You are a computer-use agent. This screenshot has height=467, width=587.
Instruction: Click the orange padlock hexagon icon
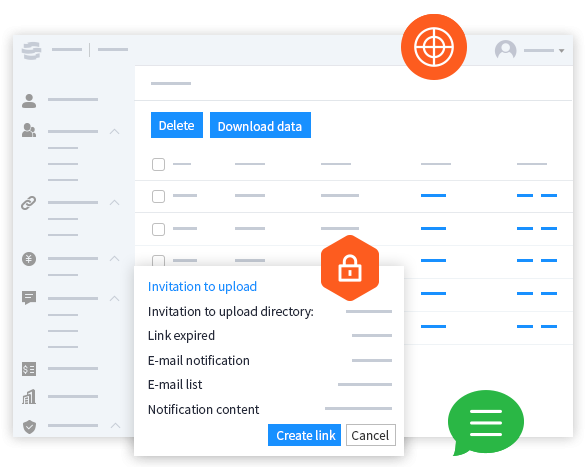click(x=350, y=268)
